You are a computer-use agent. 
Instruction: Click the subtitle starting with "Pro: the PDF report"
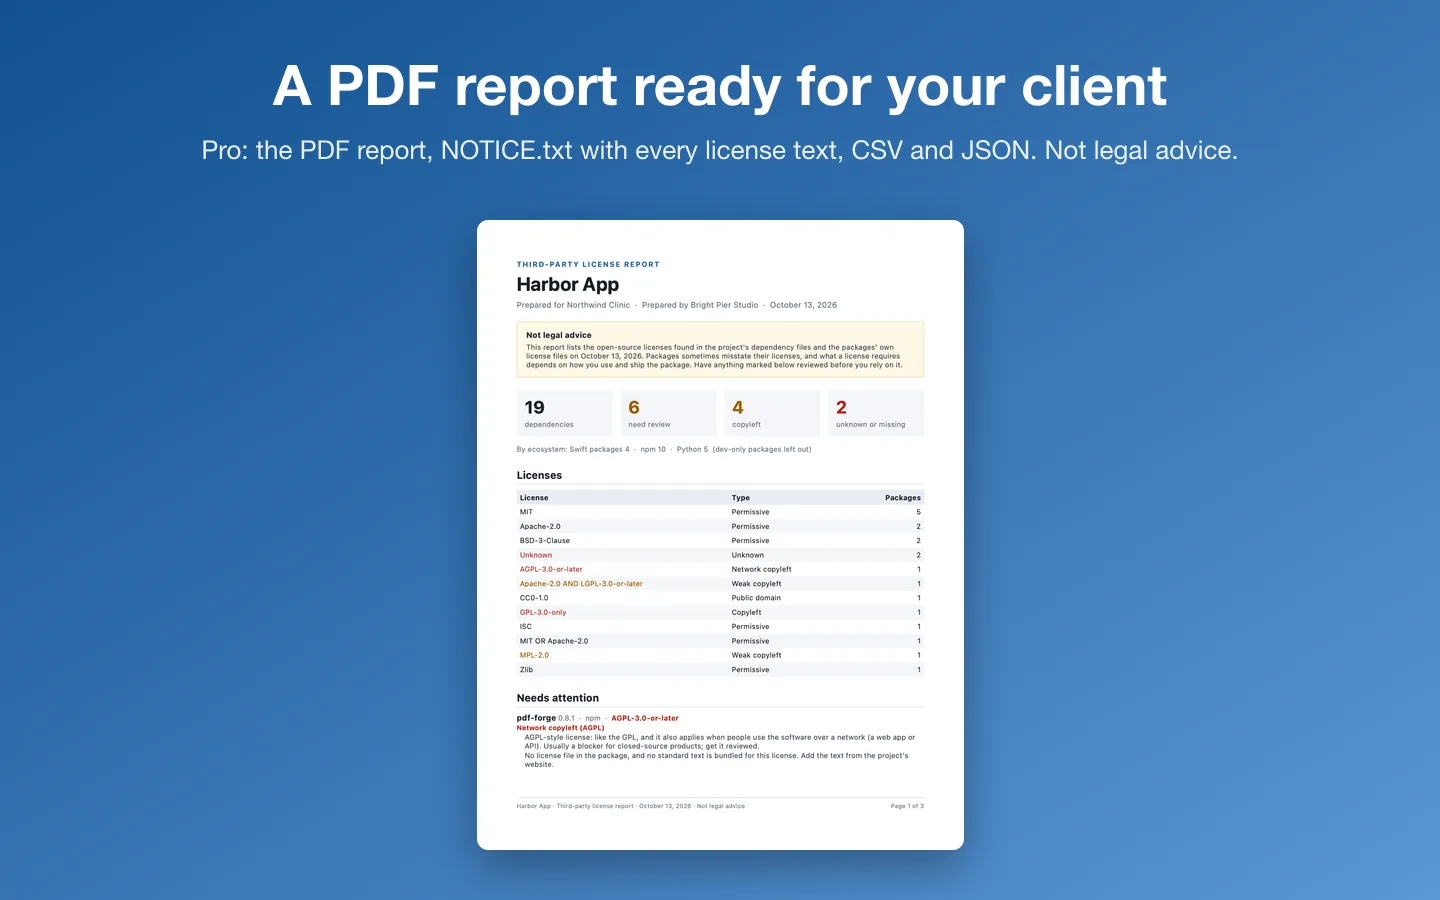(x=720, y=150)
